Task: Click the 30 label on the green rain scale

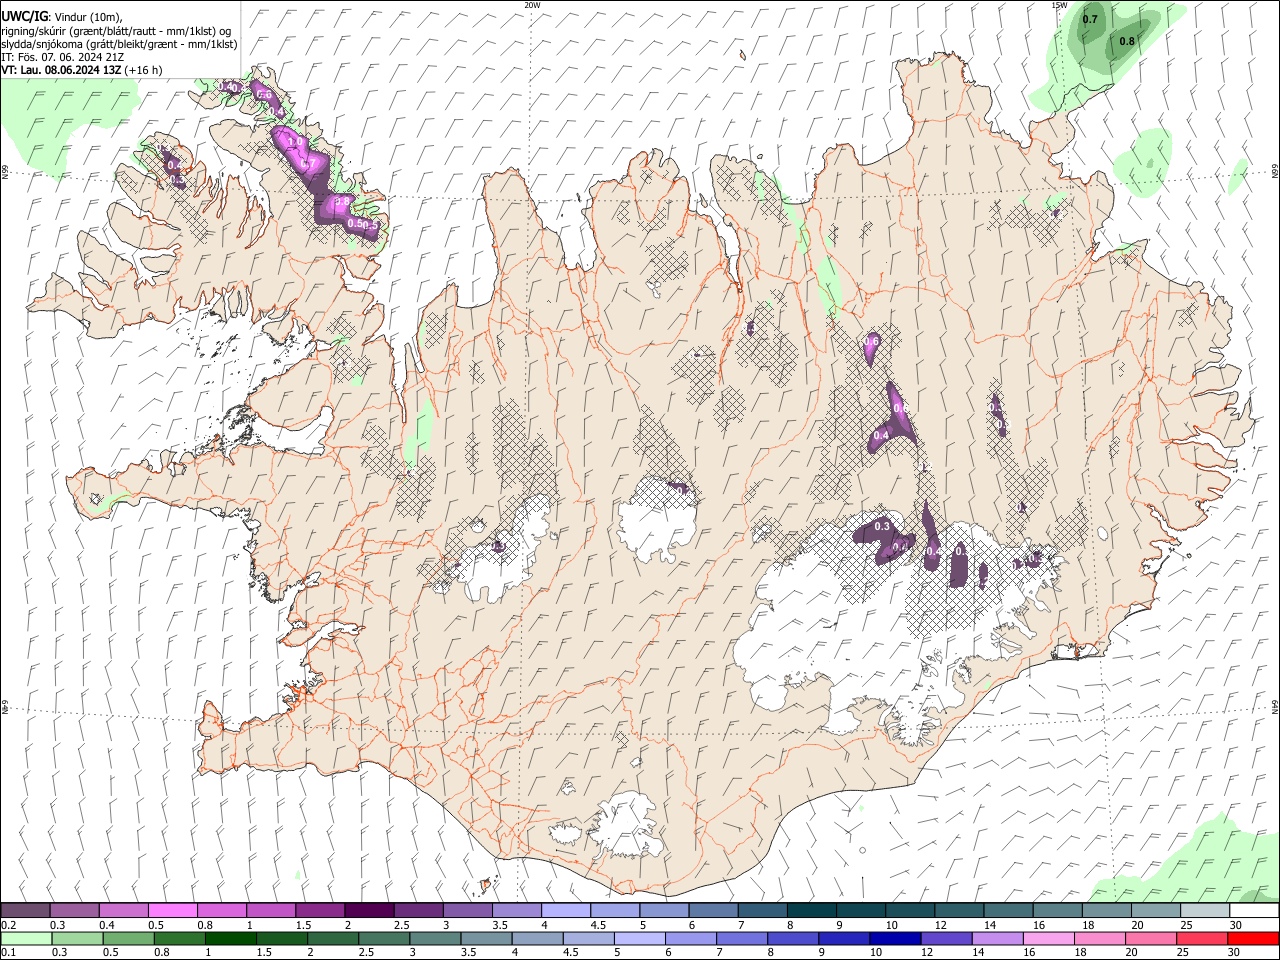Action: [x=1236, y=952]
